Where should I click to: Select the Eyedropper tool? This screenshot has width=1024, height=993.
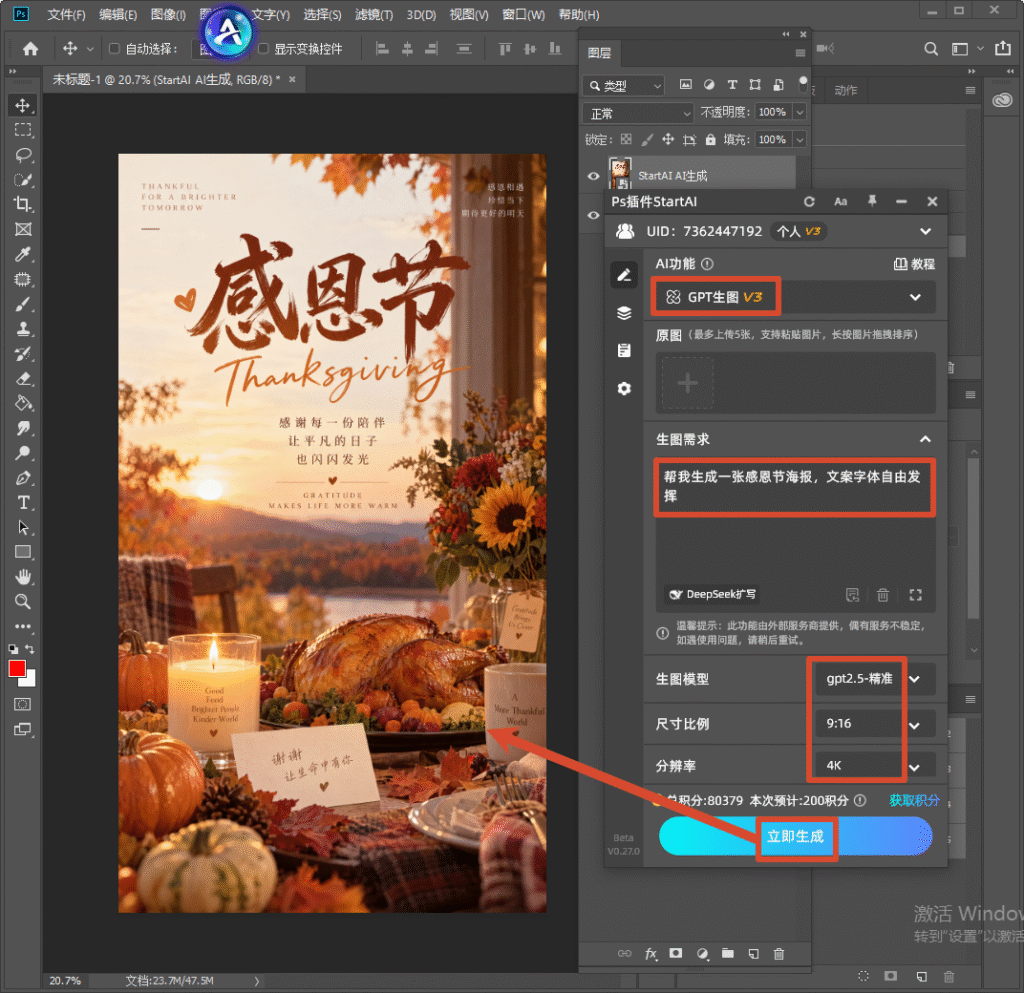23,254
